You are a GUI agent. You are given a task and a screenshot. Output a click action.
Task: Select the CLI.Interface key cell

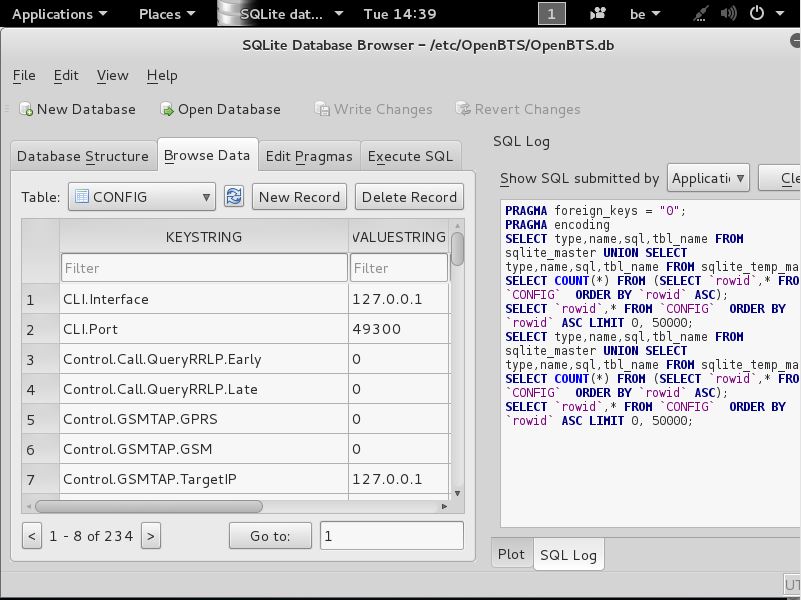(x=204, y=299)
